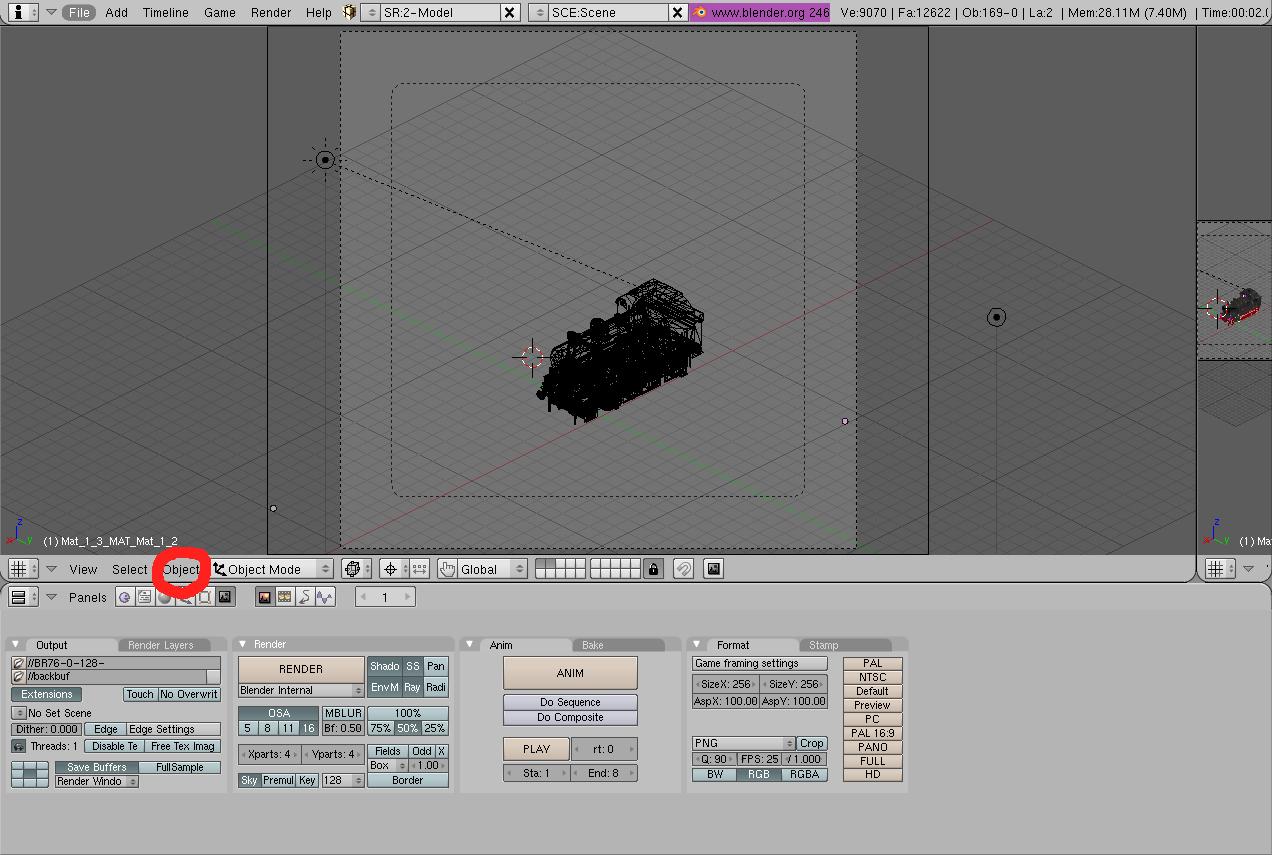The image size is (1272, 855).
Task: Switch to the Render Layers tab
Action: pyautogui.click(x=161, y=645)
